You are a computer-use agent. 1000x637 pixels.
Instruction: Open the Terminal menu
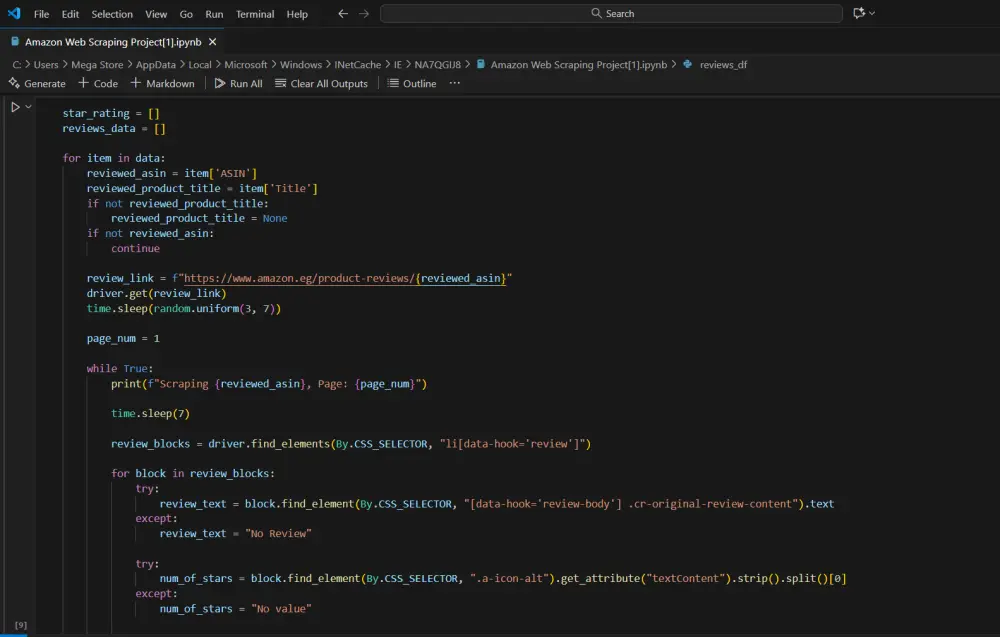click(x=255, y=14)
